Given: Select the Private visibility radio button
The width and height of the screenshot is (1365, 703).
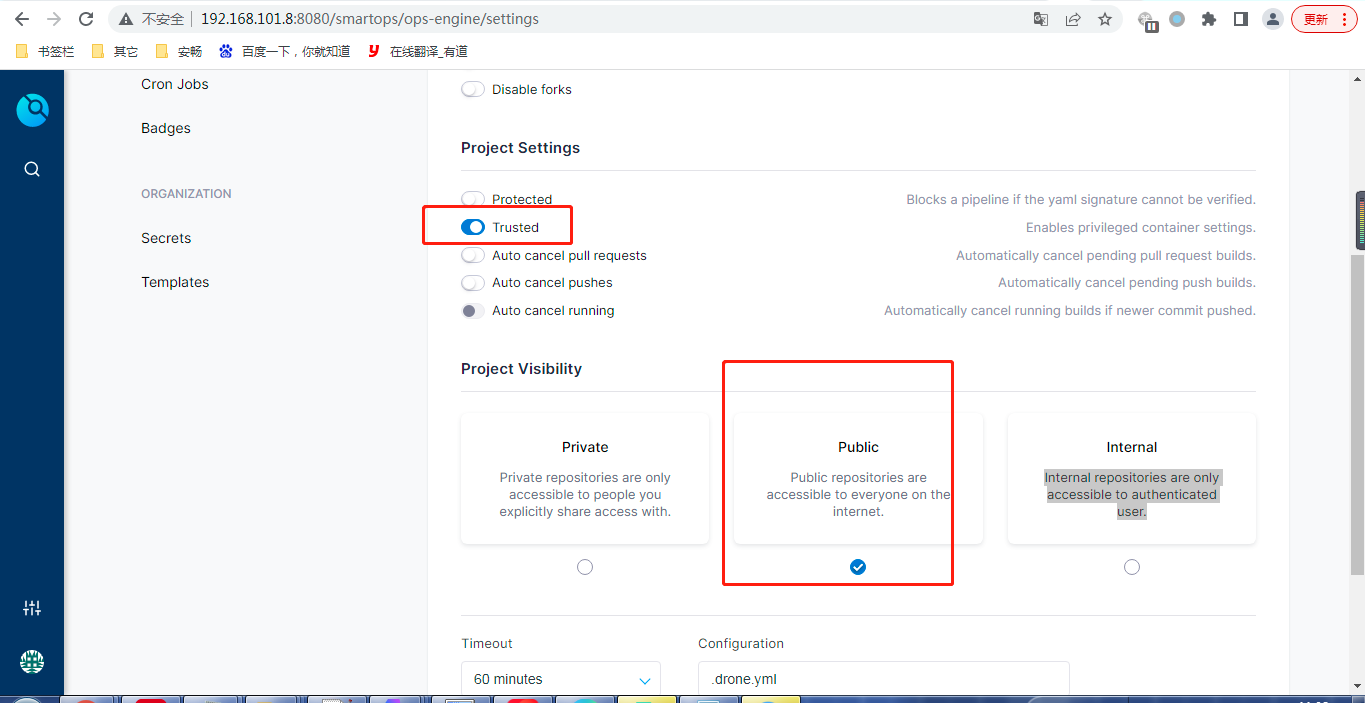Looking at the screenshot, I should (x=584, y=566).
